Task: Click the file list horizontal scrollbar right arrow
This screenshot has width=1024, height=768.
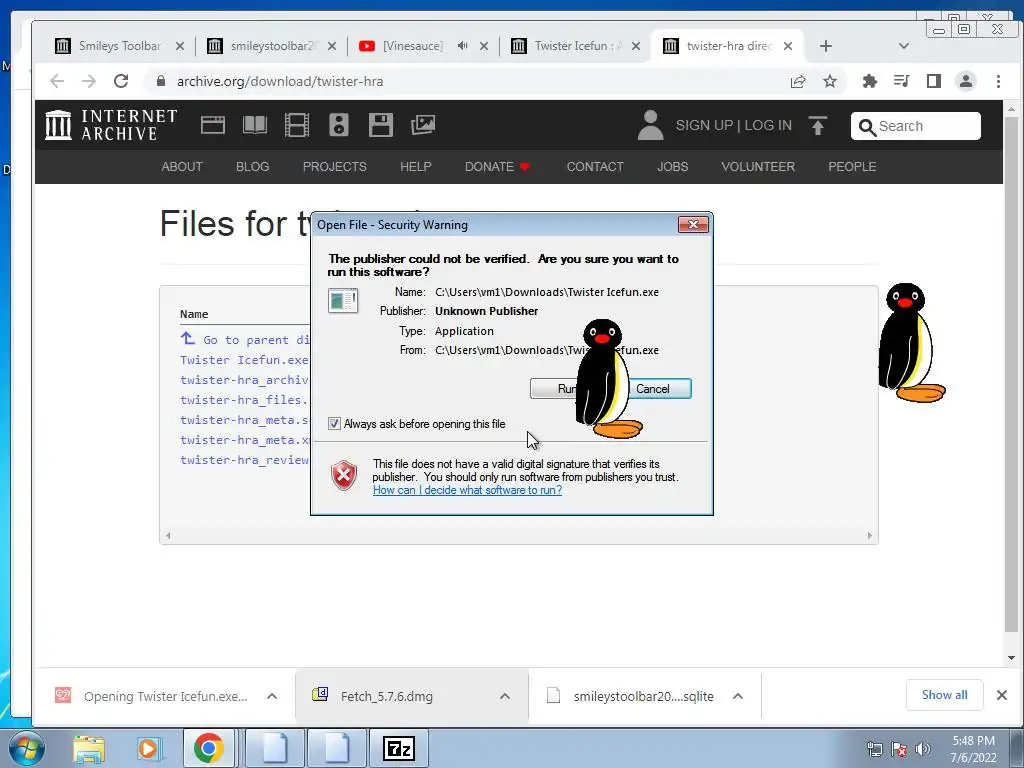Action: 869,536
